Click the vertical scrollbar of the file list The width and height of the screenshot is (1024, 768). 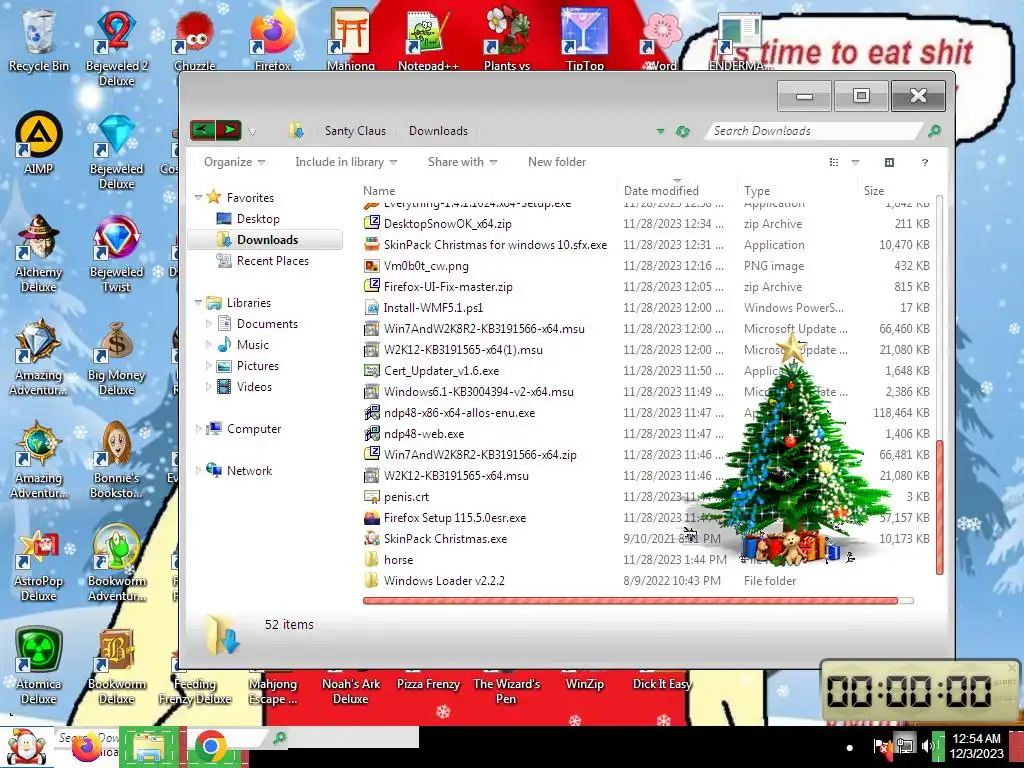click(x=940, y=507)
